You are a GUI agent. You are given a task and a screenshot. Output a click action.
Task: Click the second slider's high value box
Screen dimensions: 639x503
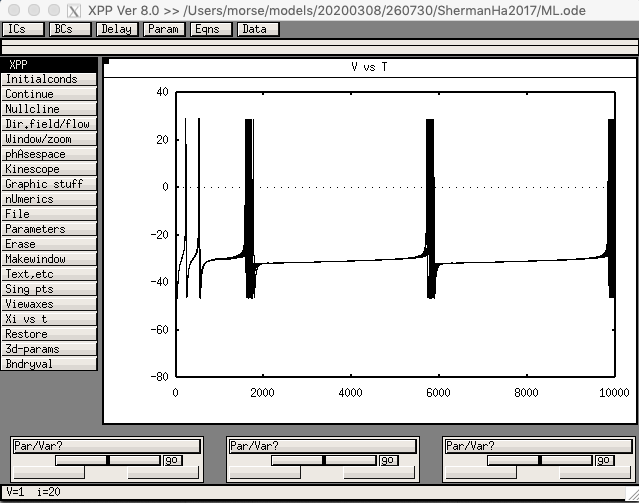point(379,473)
